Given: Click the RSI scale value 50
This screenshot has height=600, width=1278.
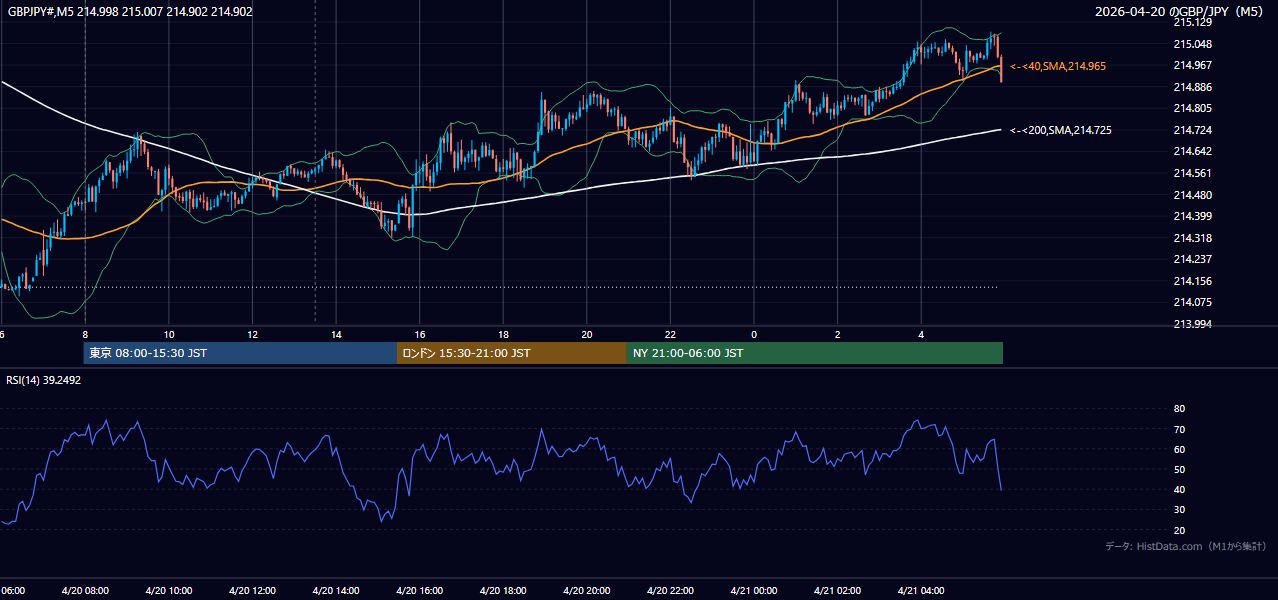Looking at the screenshot, I should [1179, 469].
